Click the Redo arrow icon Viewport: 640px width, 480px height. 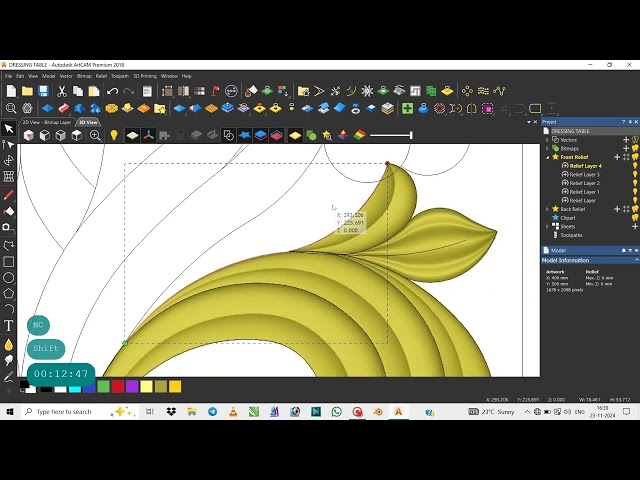(129, 91)
